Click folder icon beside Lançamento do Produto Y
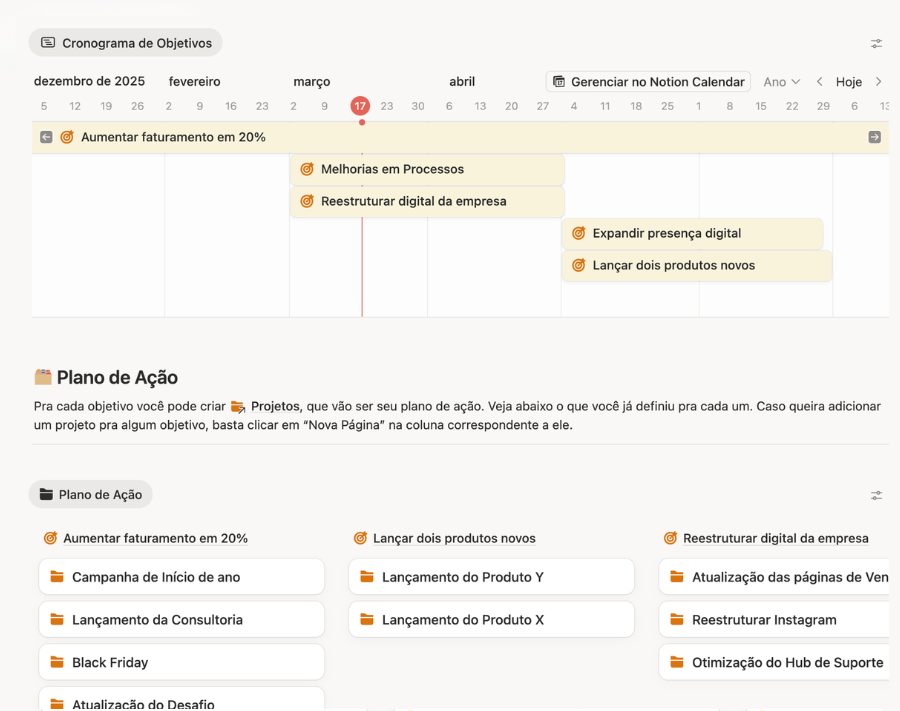 pyautogui.click(x=367, y=577)
